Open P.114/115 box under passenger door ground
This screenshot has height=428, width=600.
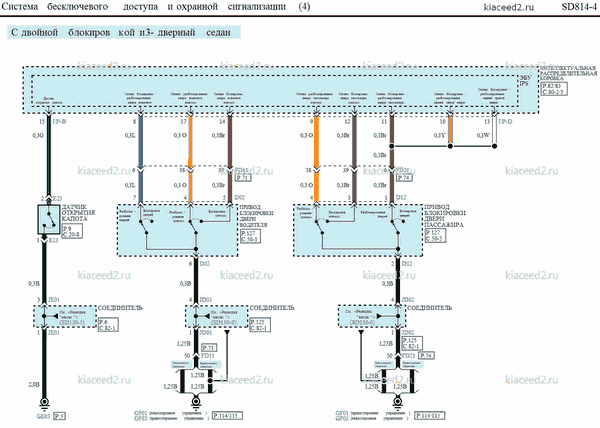[430, 415]
